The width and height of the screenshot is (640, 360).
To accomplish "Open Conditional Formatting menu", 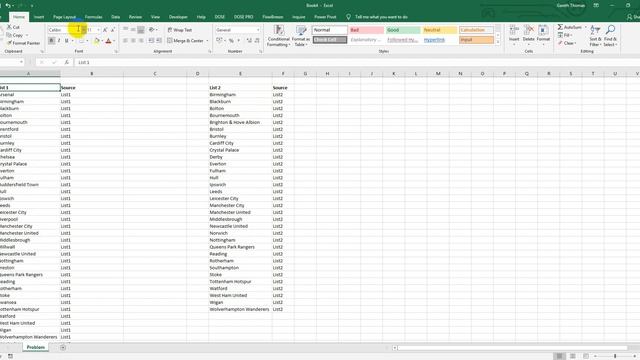I will click(x=278, y=36).
